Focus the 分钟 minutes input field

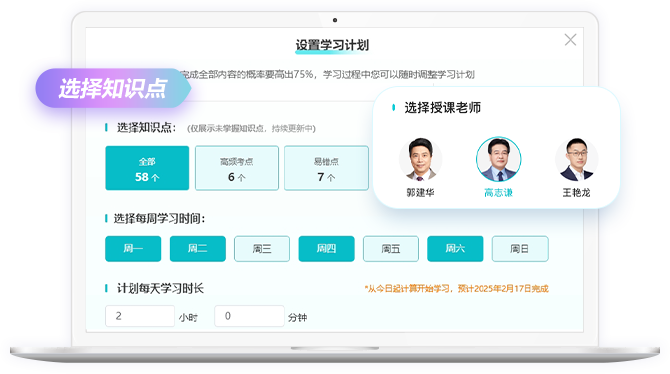249,316
